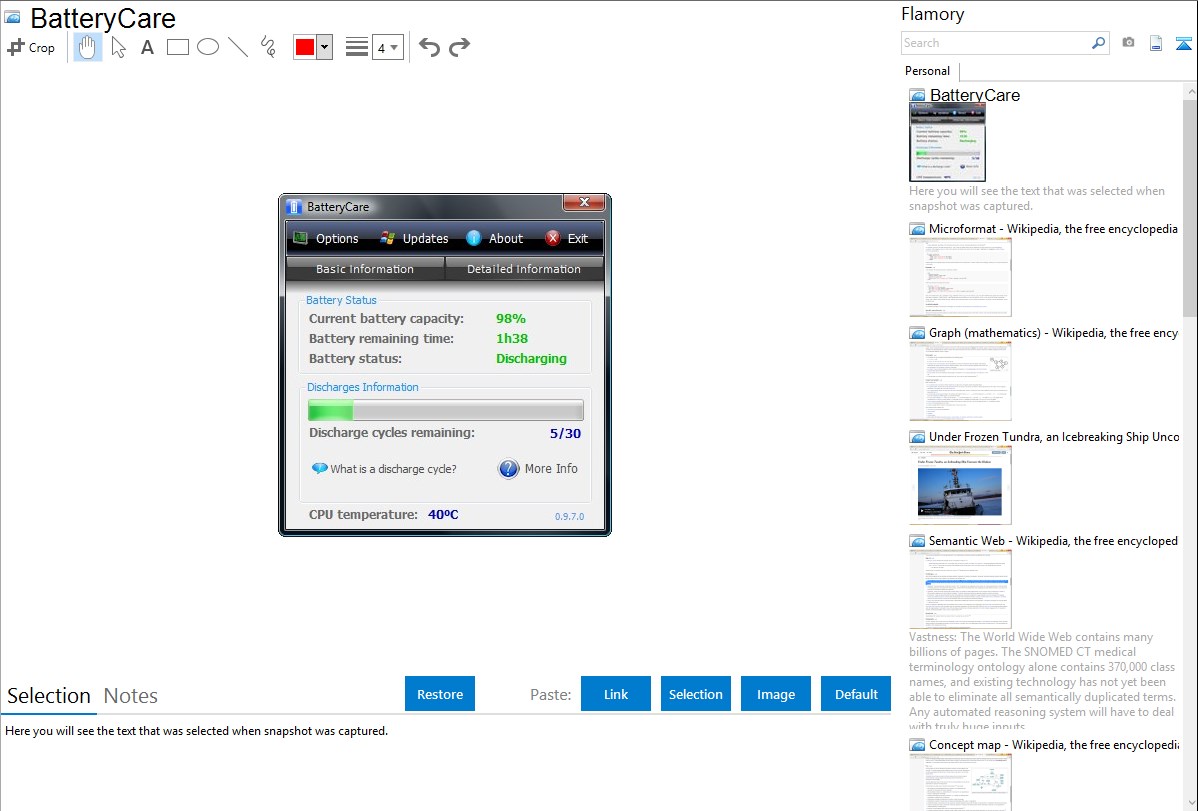The width and height of the screenshot is (1198, 811).
Task: Close the BatteryCare window with the red X
Action: tap(584, 203)
